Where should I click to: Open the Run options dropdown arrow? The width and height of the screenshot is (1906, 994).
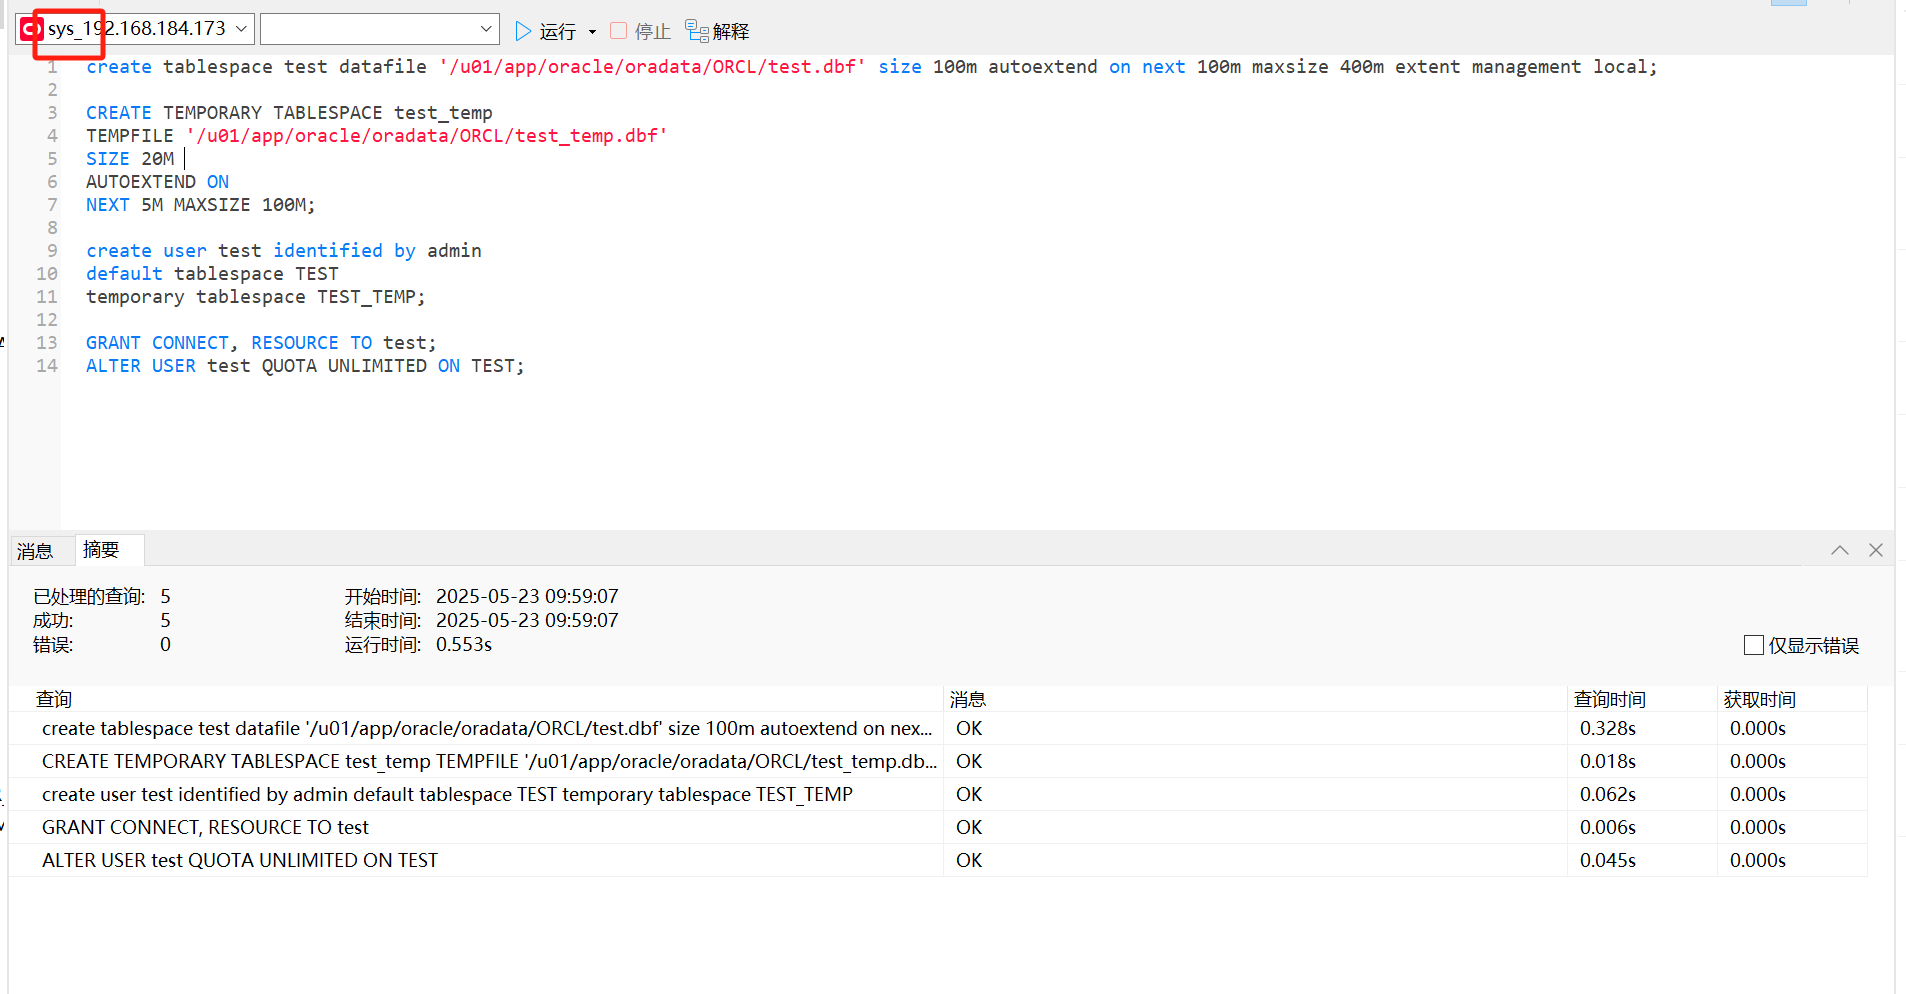(x=592, y=31)
